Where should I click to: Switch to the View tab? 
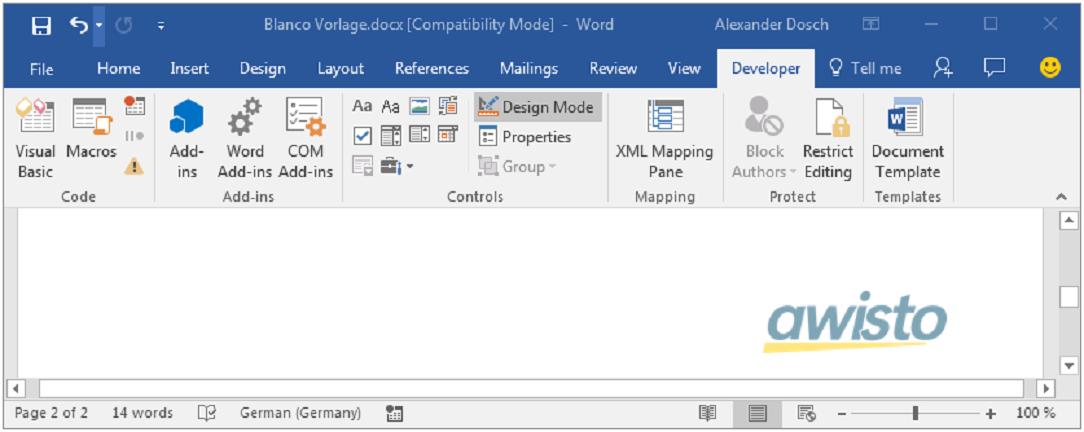point(684,68)
